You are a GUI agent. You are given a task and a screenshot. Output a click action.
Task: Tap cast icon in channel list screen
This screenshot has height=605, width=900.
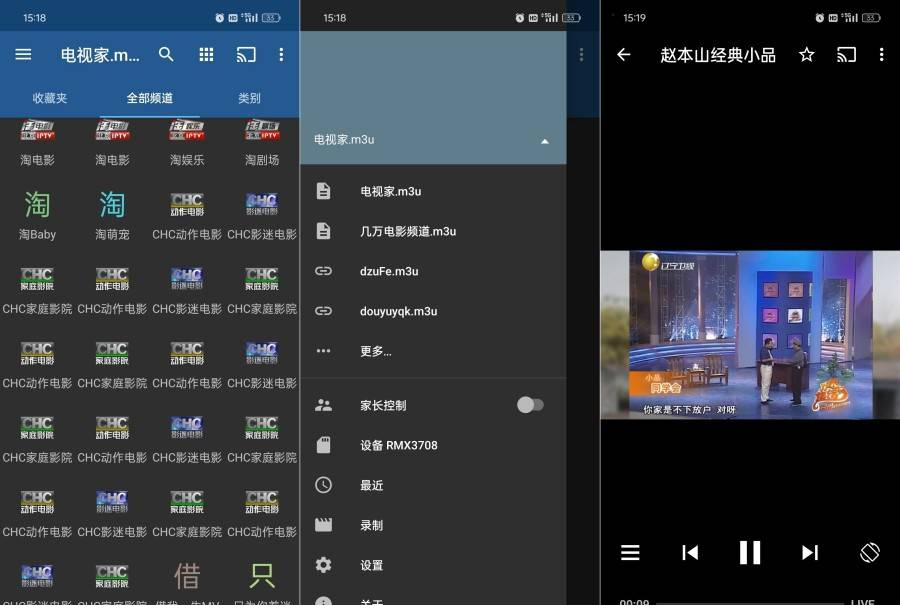click(246, 55)
